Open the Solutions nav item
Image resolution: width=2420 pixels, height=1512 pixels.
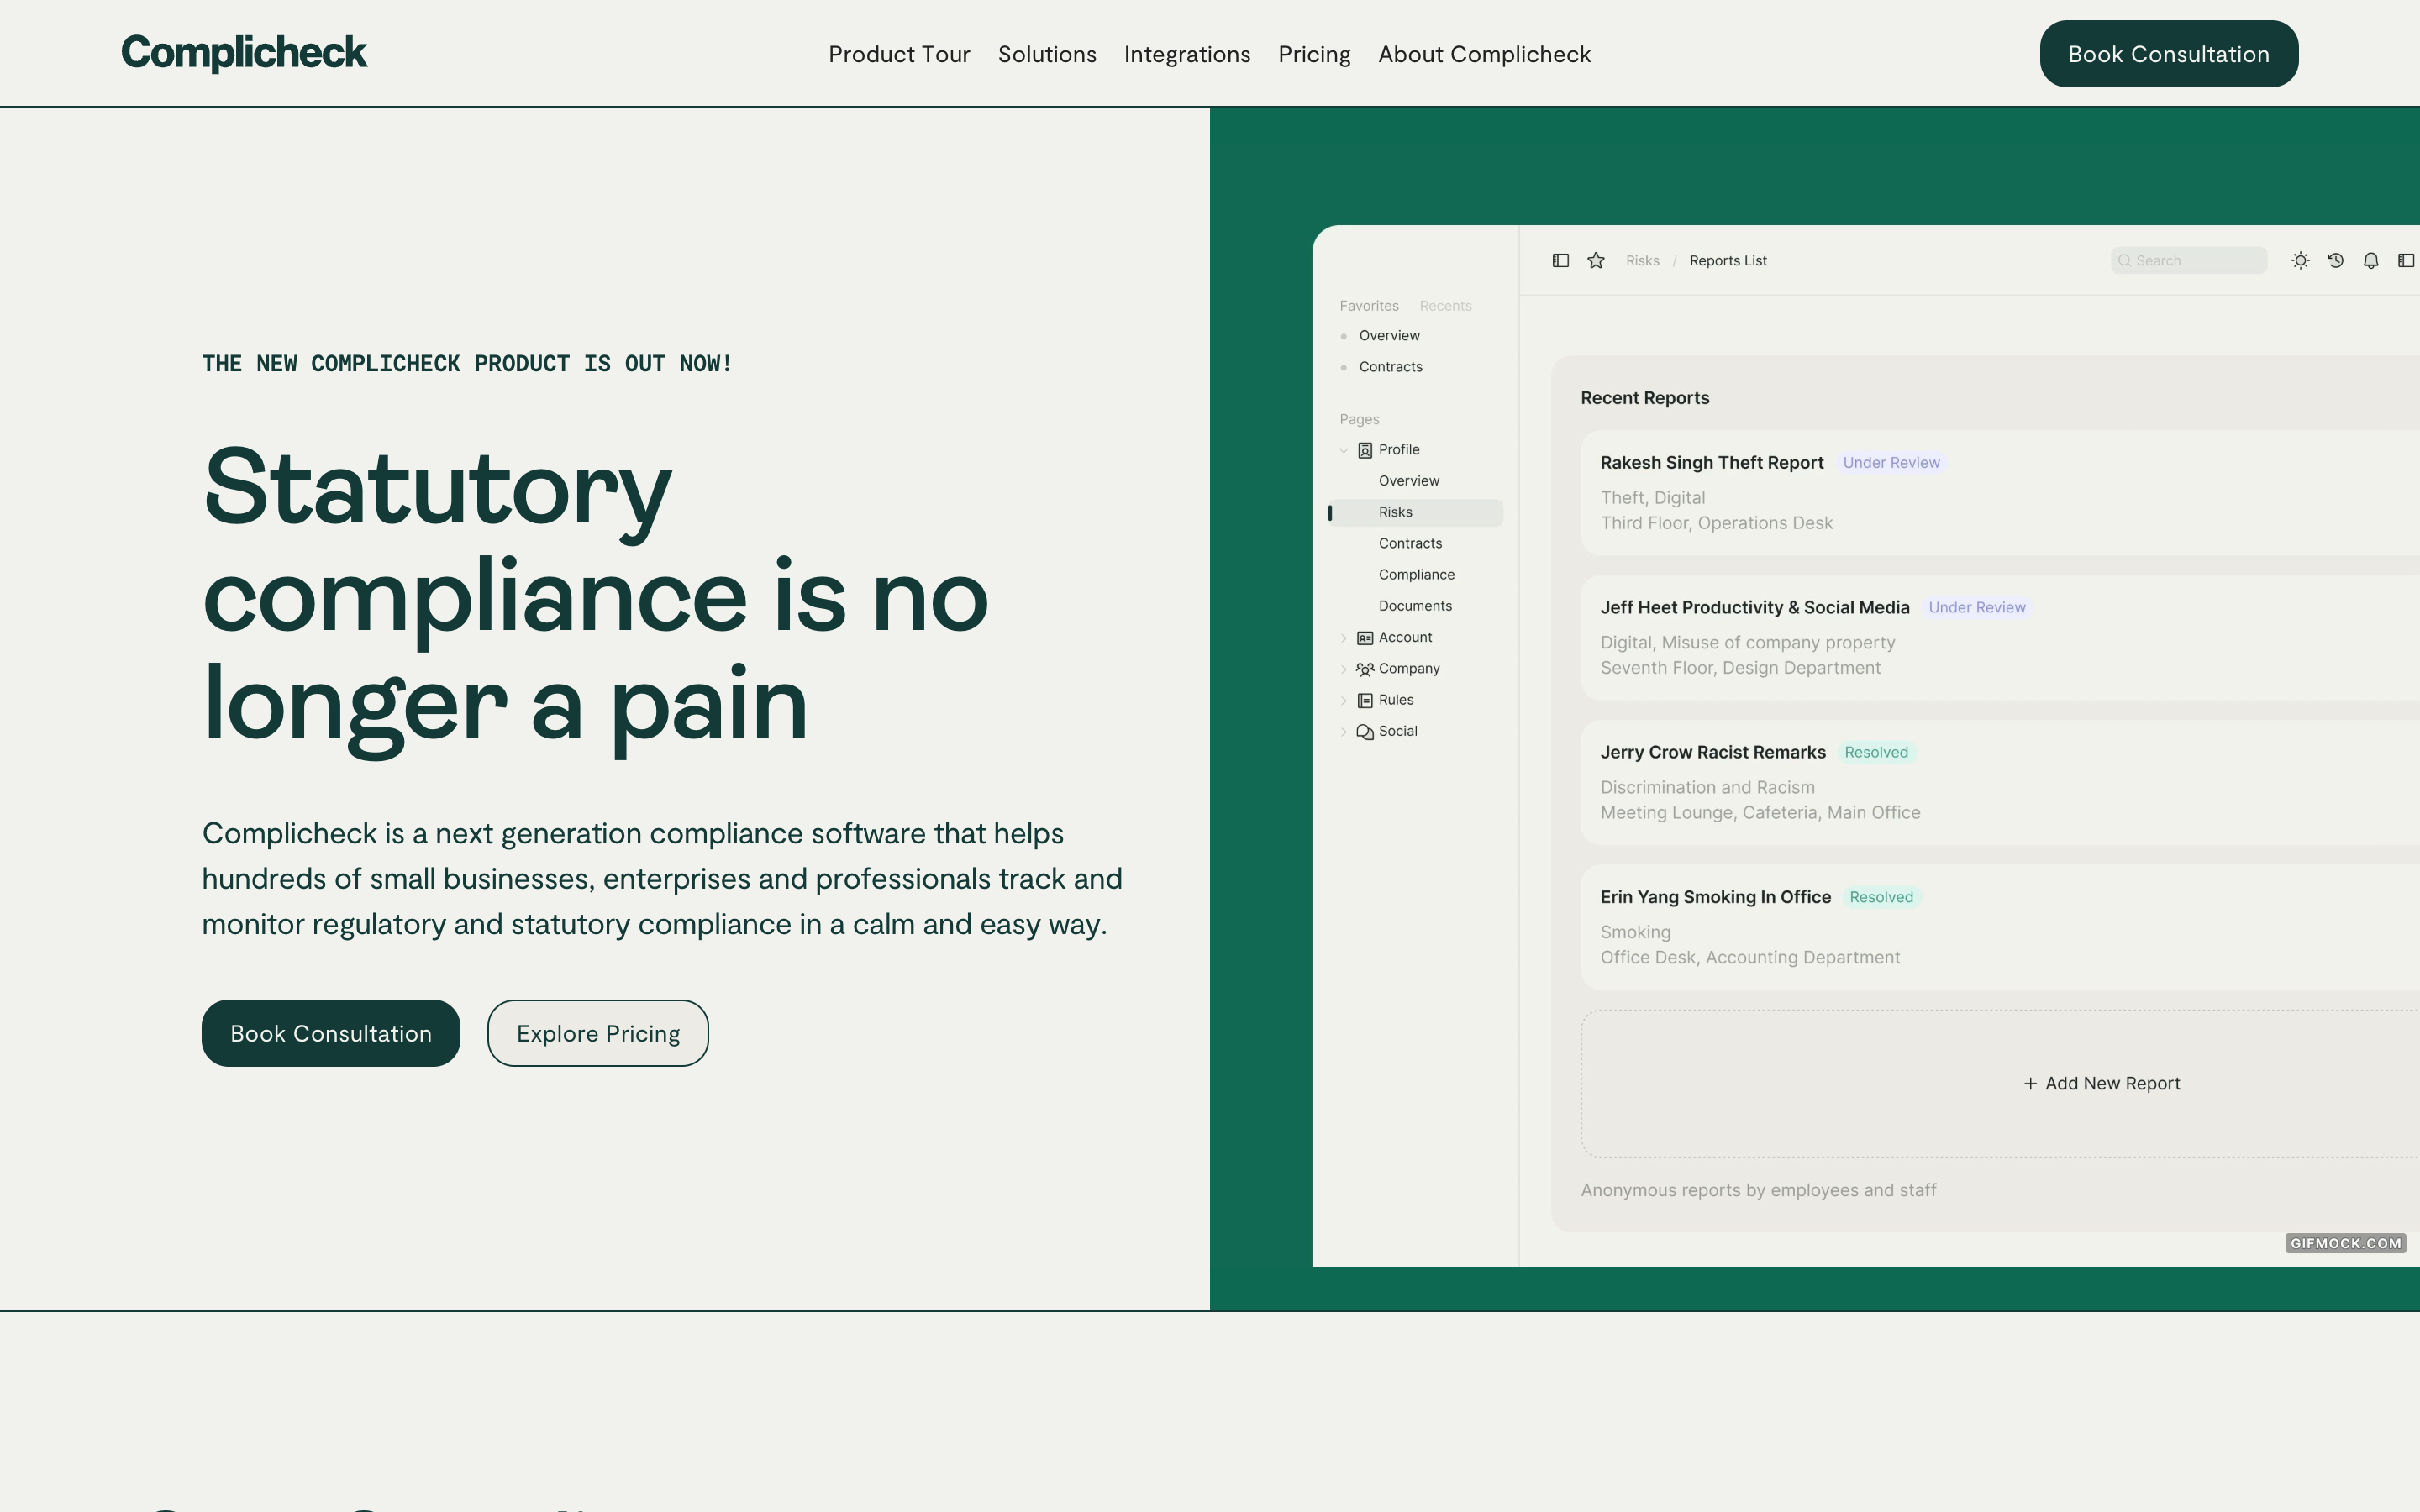1047,54
